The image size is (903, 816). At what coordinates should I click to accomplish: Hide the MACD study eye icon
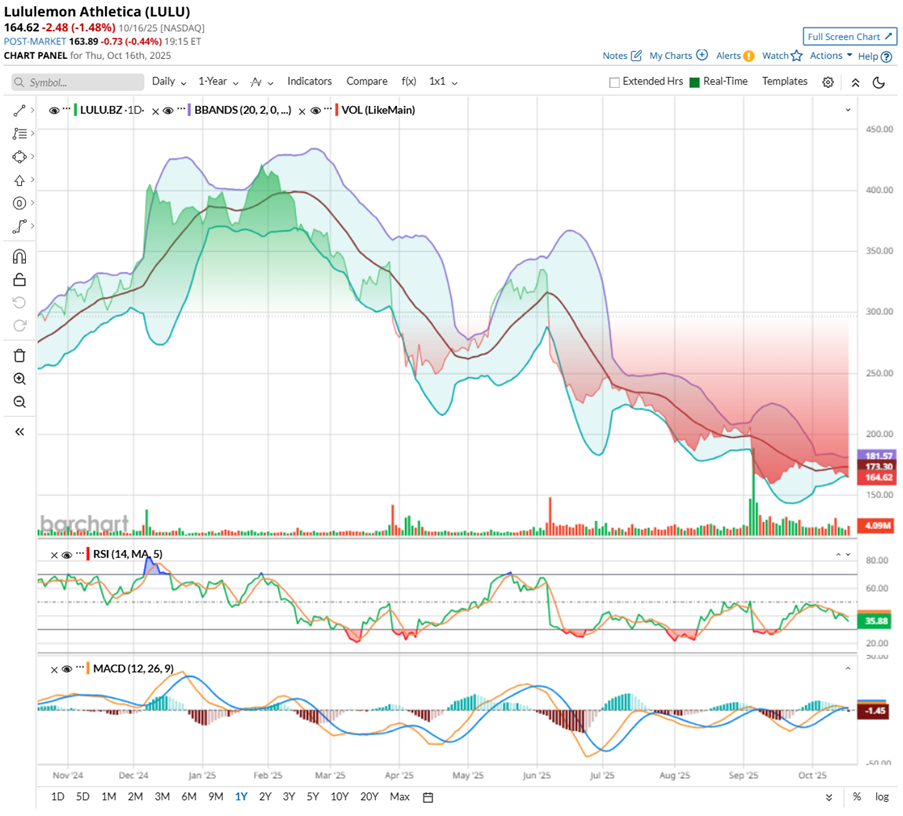[67, 669]
